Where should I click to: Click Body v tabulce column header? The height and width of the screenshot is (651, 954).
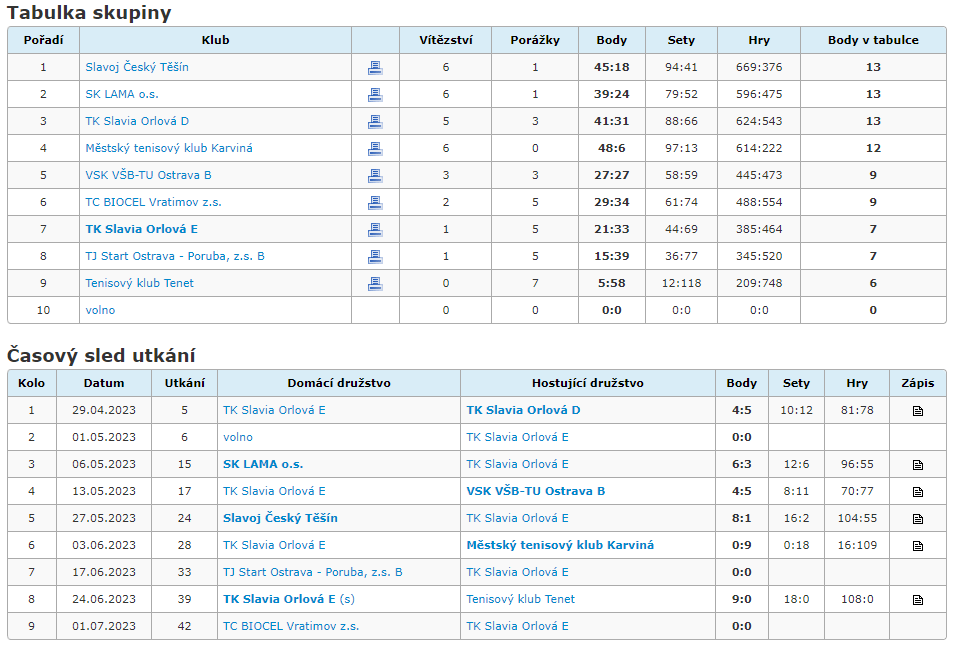tap(873, 40)
